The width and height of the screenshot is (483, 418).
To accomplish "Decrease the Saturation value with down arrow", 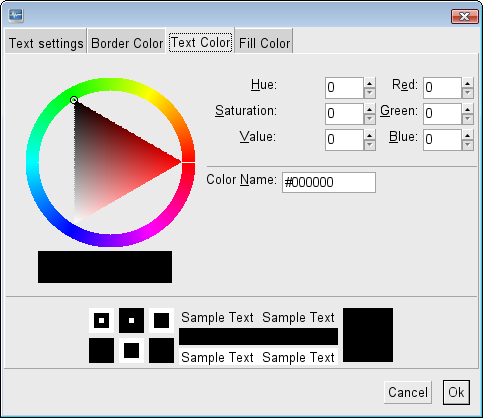I will click(x=369, y=119).
